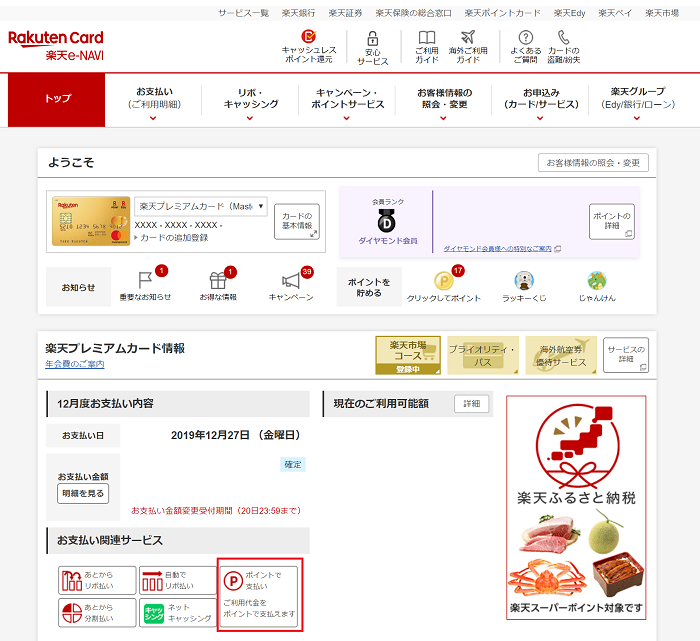Open the card selection dropdown

click(x=201, y=206)
